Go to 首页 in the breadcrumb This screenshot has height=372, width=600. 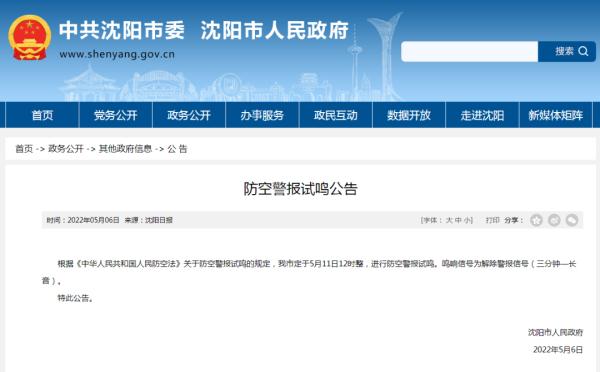tap(24, 148)
